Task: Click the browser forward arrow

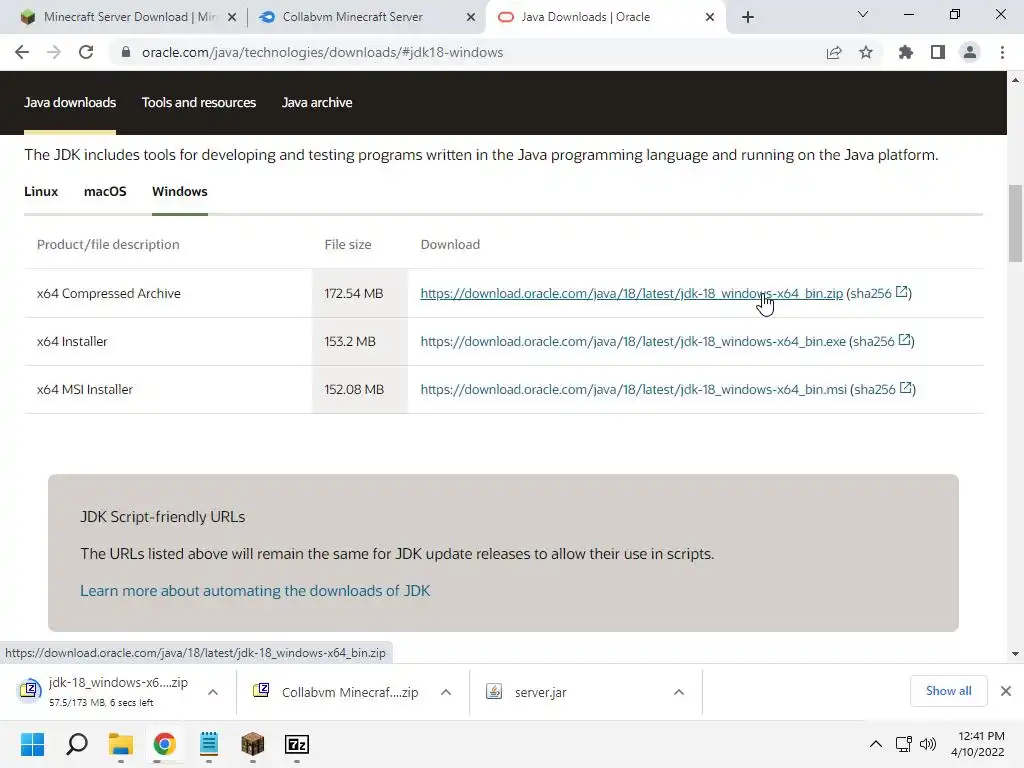Action: [54, 52]
